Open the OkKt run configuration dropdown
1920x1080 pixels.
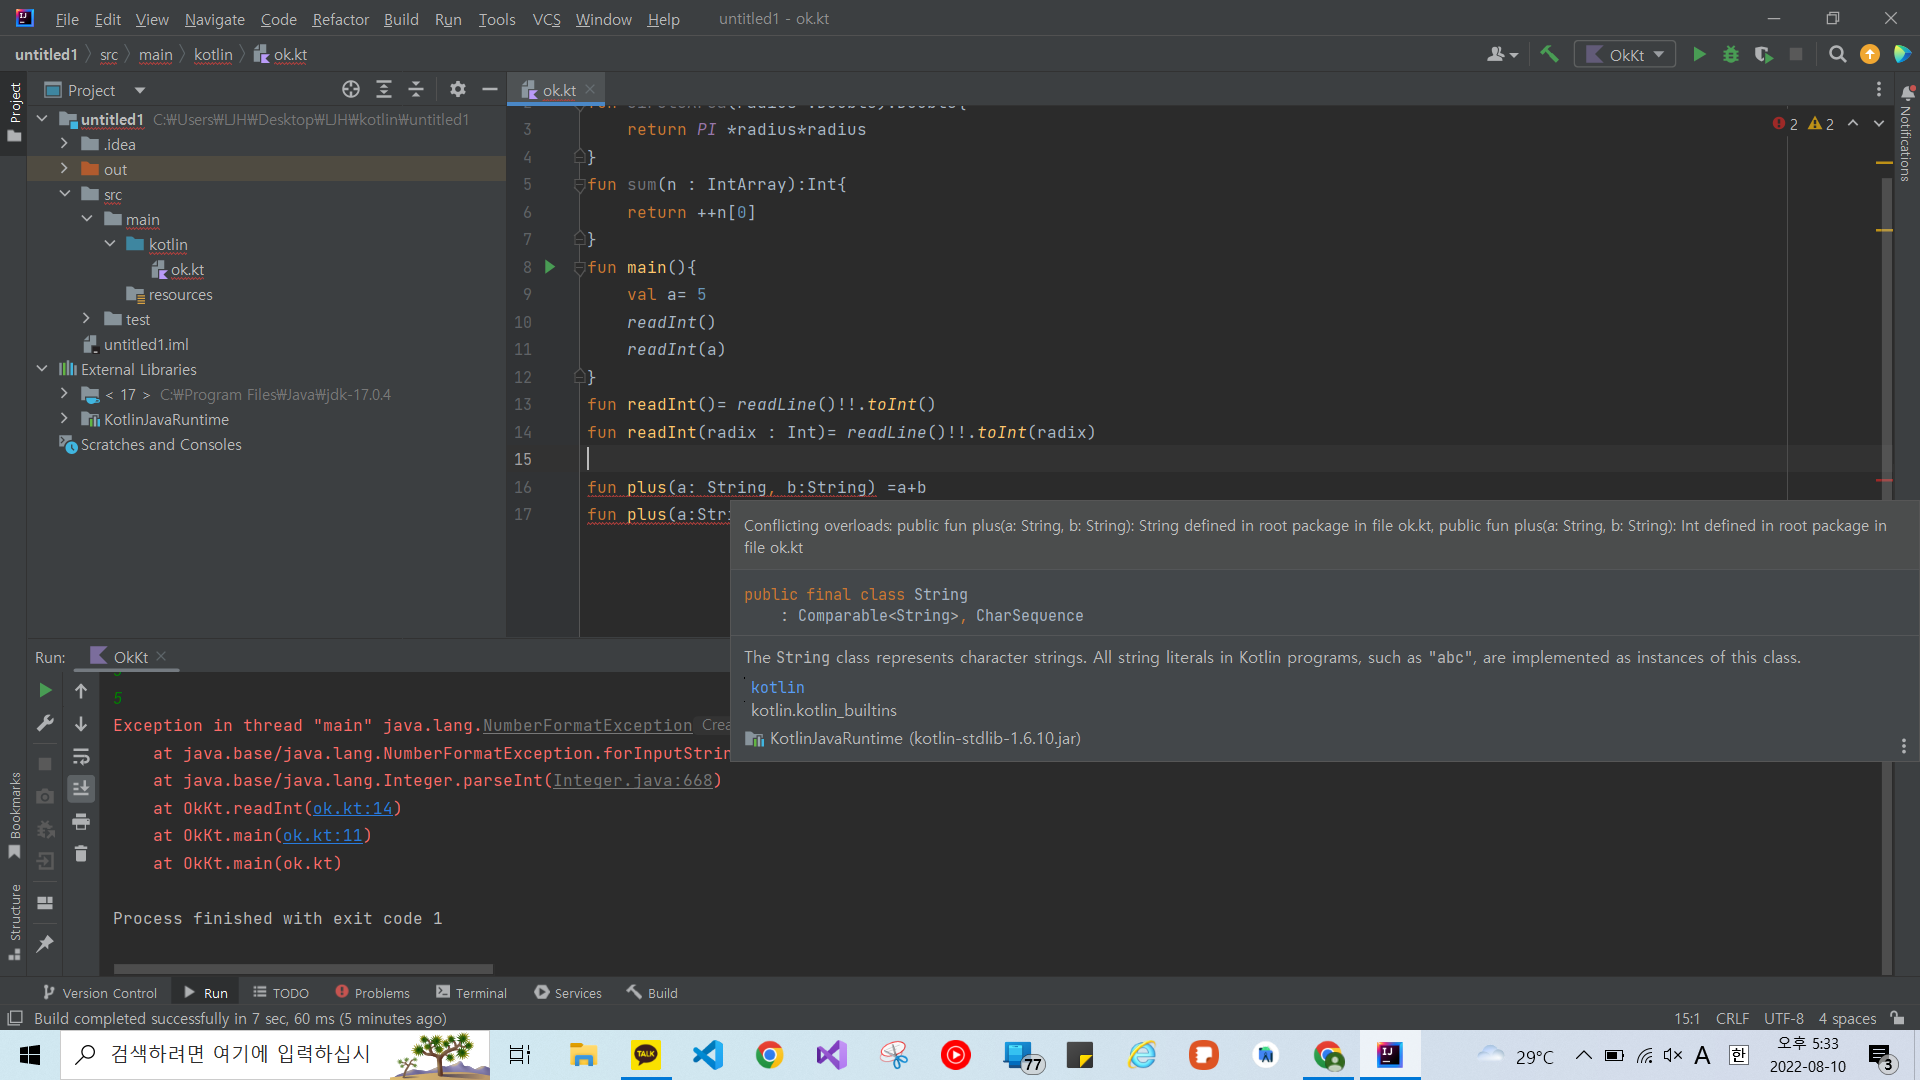click(x=1625, y=55)
